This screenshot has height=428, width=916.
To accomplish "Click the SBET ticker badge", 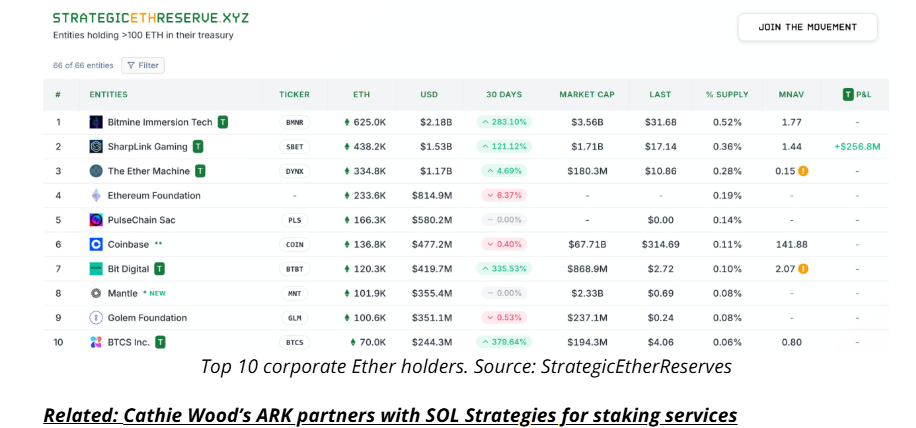I will (294, 147).
